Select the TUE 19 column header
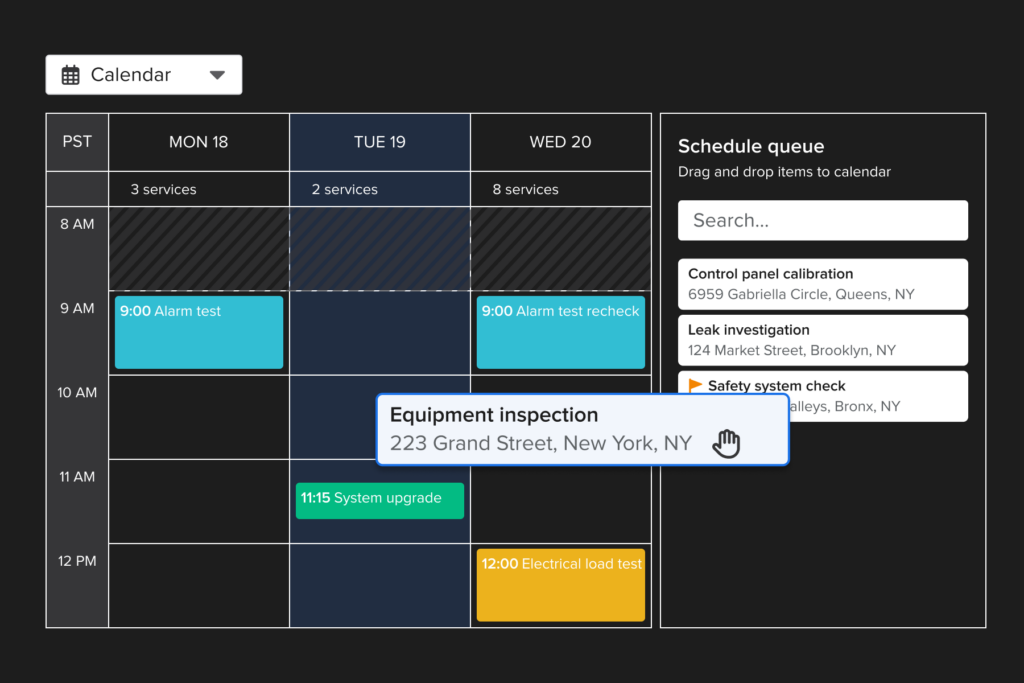 [379, 141]
